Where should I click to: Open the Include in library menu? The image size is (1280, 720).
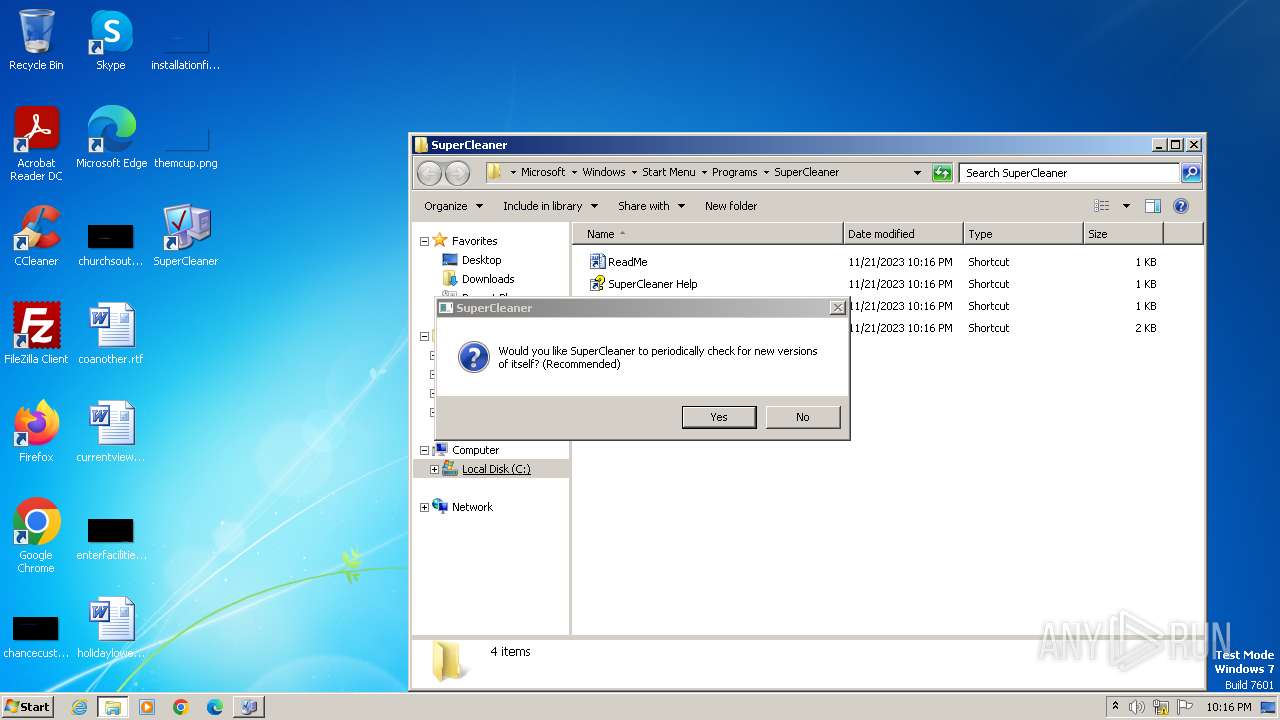[550, 206]
